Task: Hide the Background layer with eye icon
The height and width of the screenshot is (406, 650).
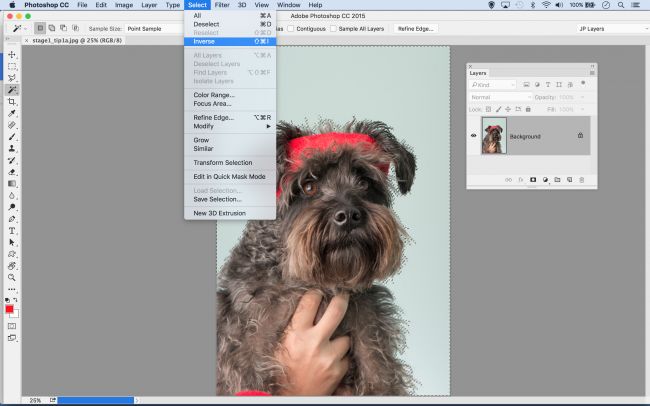Action: (x=474, y=136)
